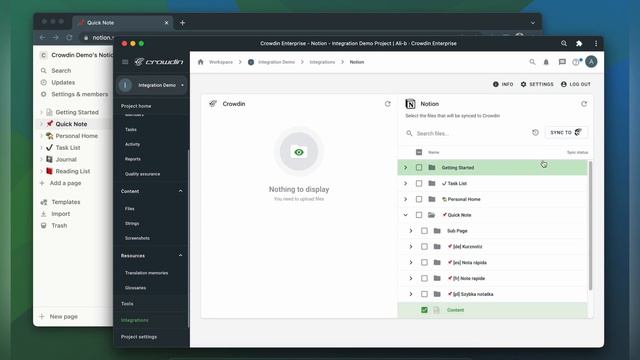Open the messages chat icon

point(562,62)
